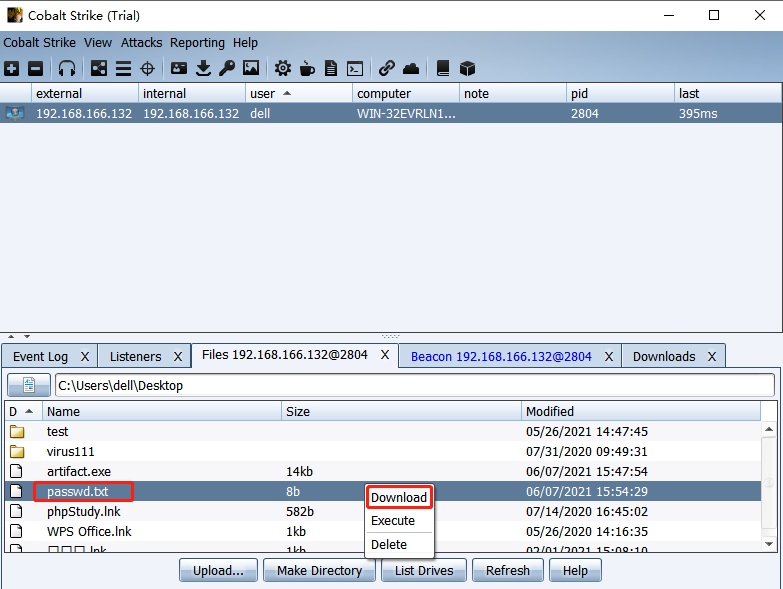Switch to the Event Log tab
Image resolution: width=783 pixels, height=589 pixels.
click(41, 356)
